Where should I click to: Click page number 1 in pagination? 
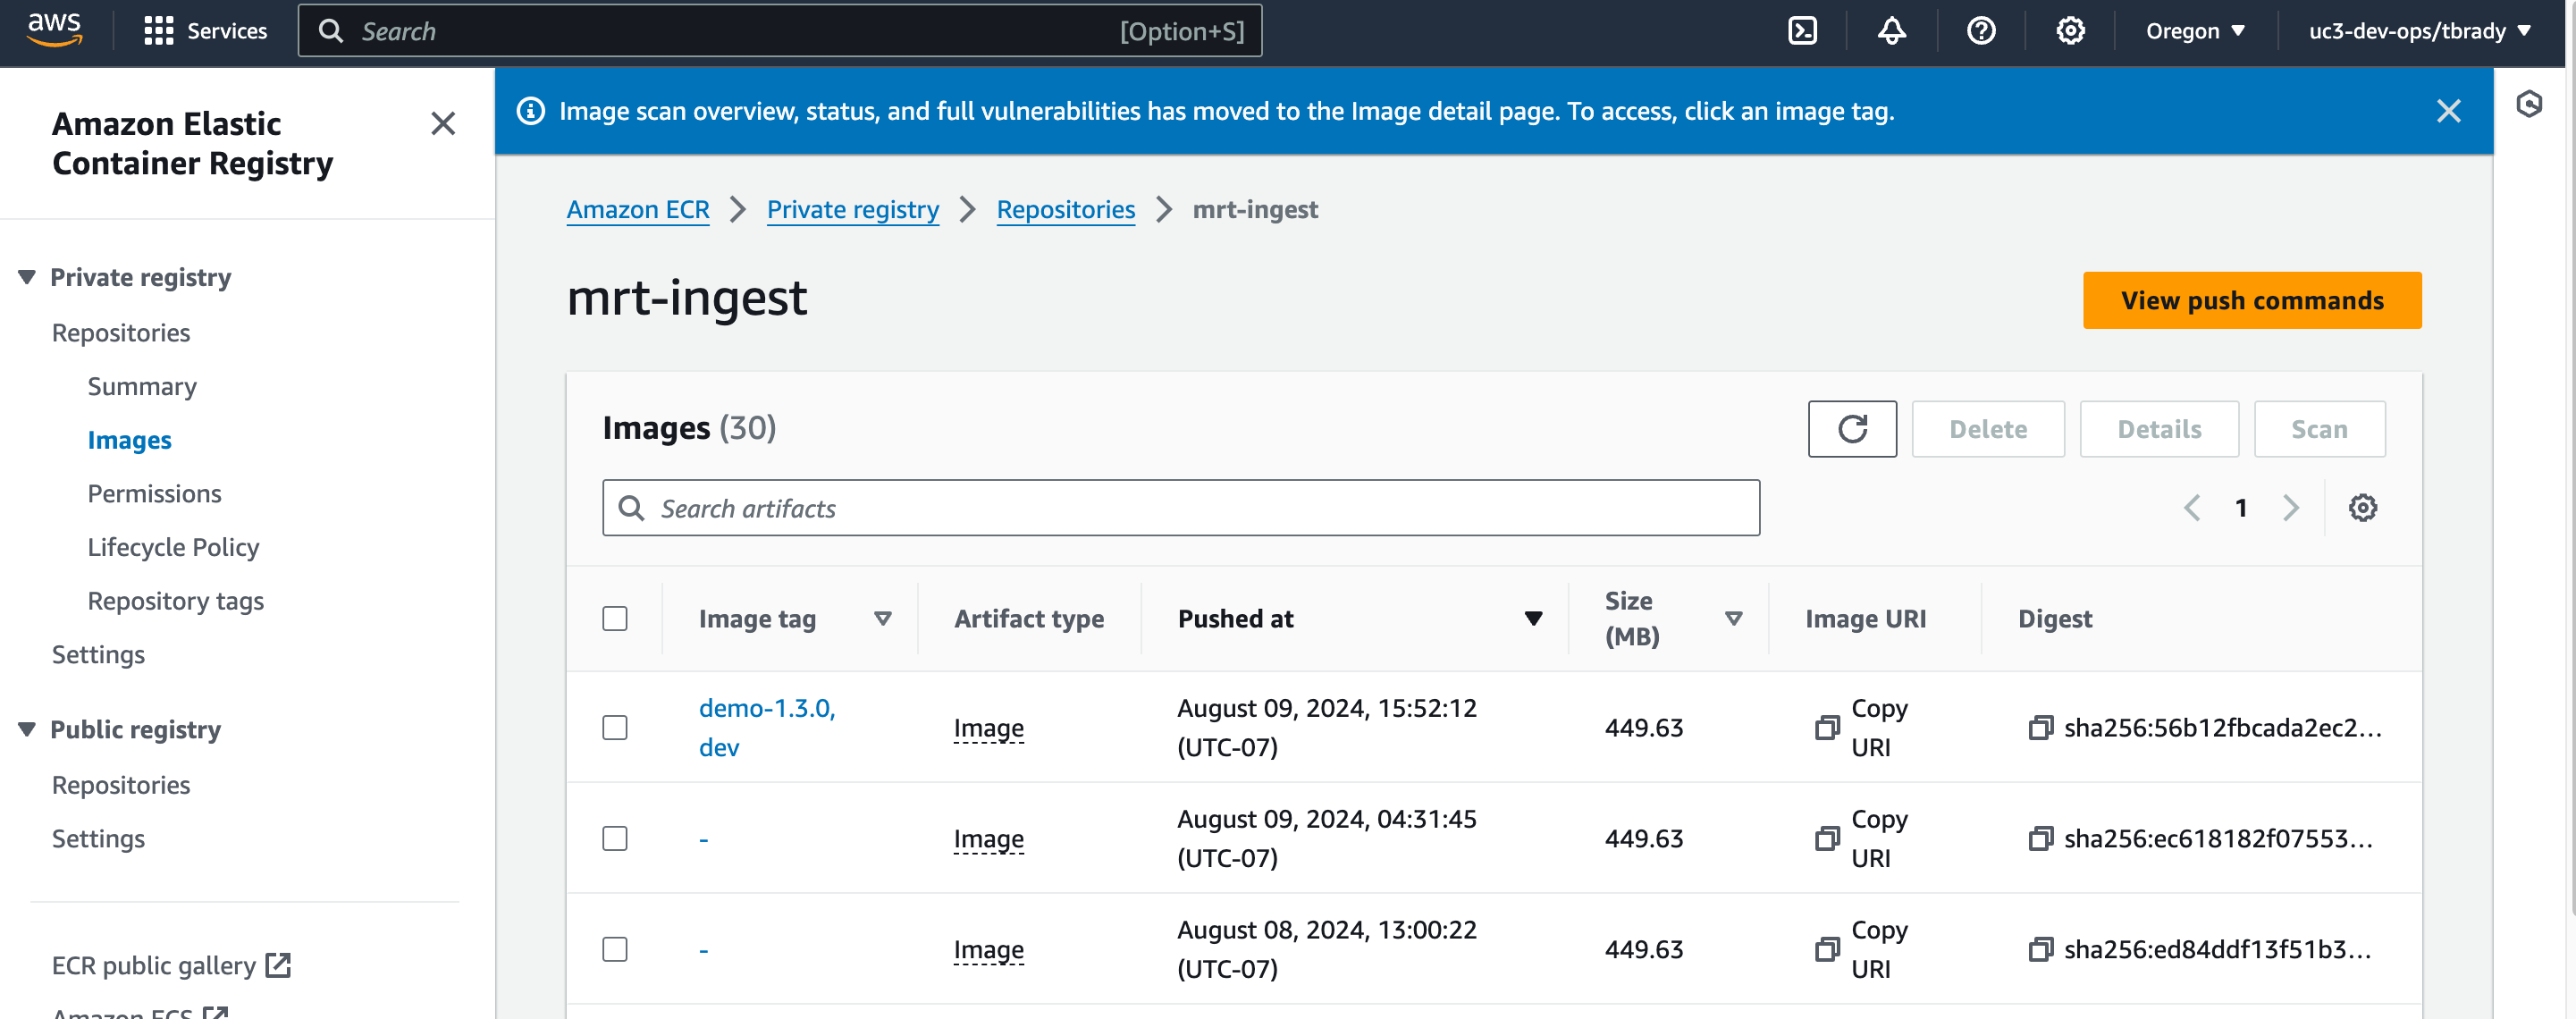pyautogui.click(x=2241, y=508)
